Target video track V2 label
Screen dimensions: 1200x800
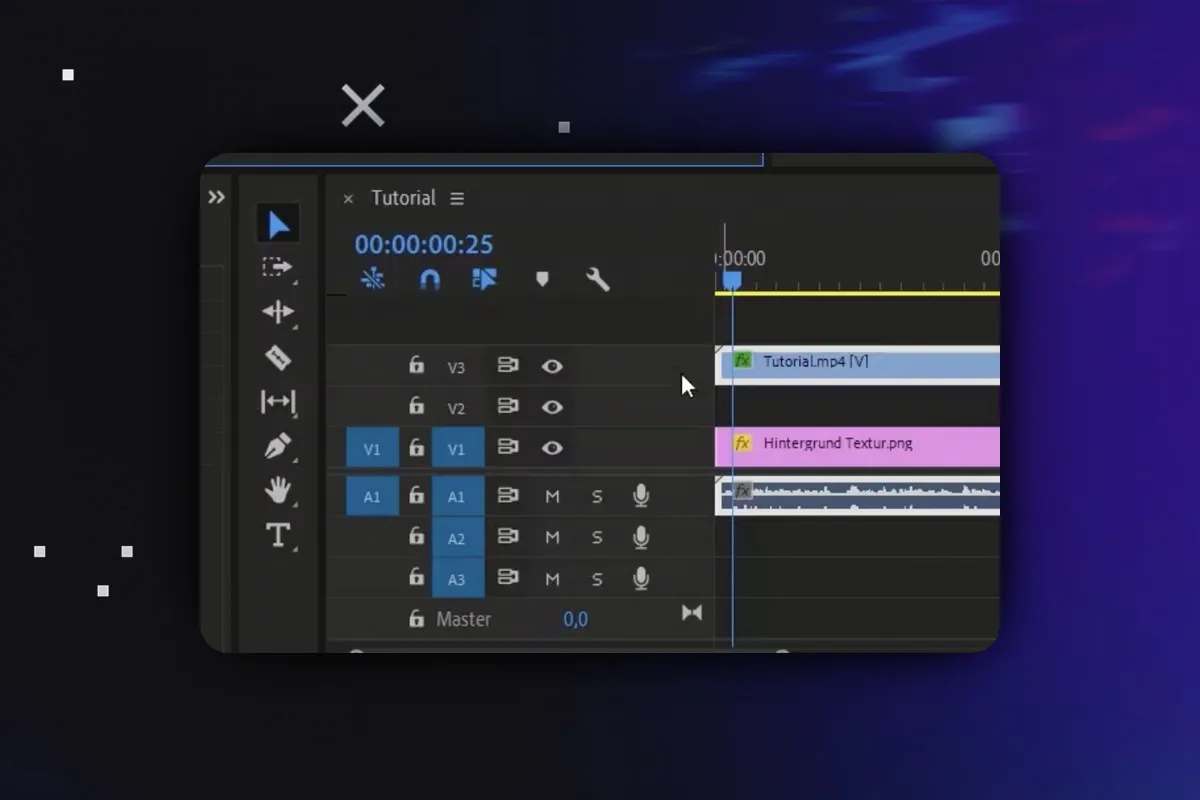(x=456, y=408)
